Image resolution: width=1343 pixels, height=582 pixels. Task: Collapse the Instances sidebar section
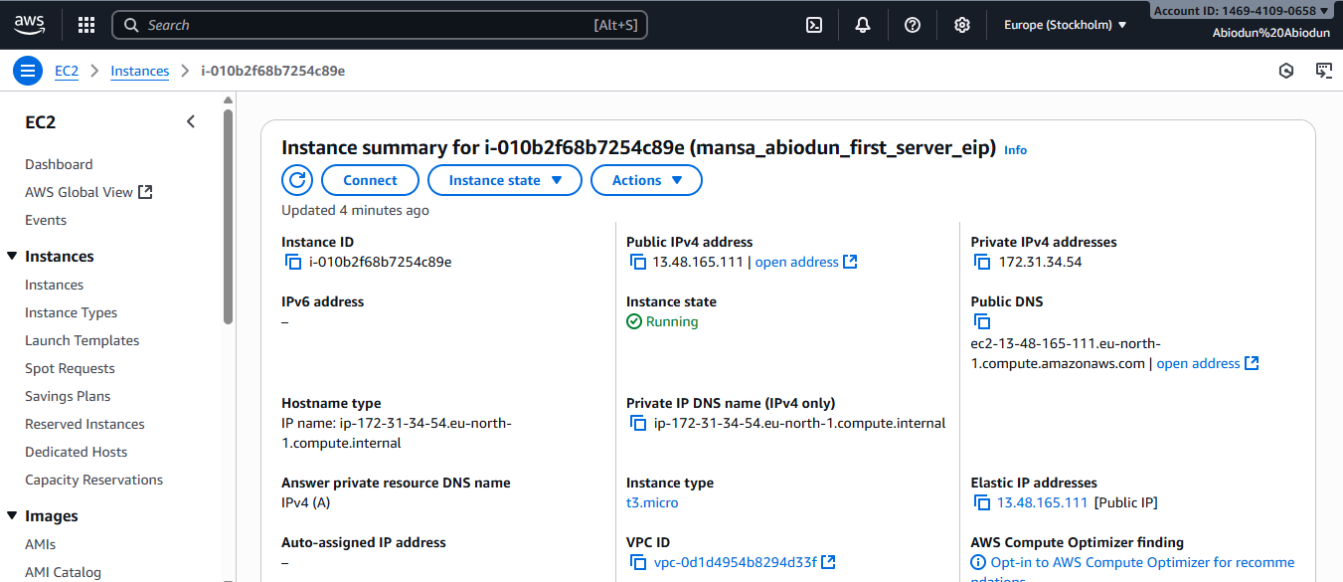pyautogui.click(x=12, y=257)
